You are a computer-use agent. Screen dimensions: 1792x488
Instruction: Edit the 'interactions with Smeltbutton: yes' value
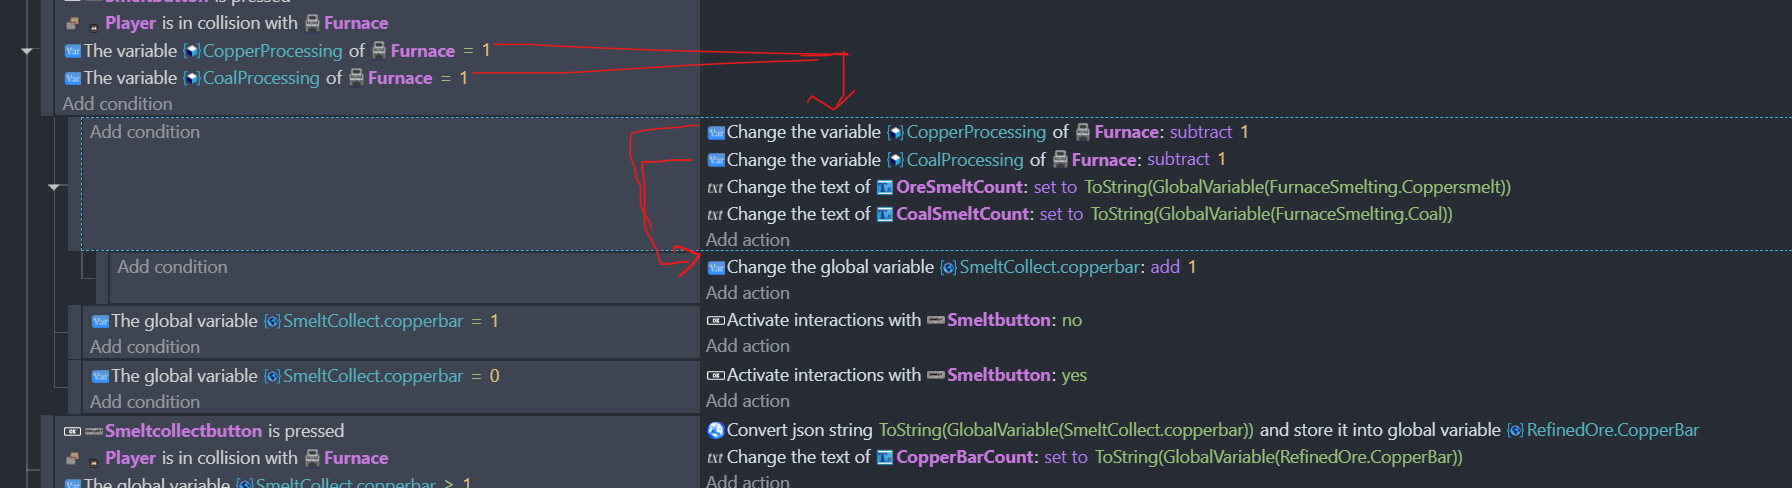(x=1074, y=375)
